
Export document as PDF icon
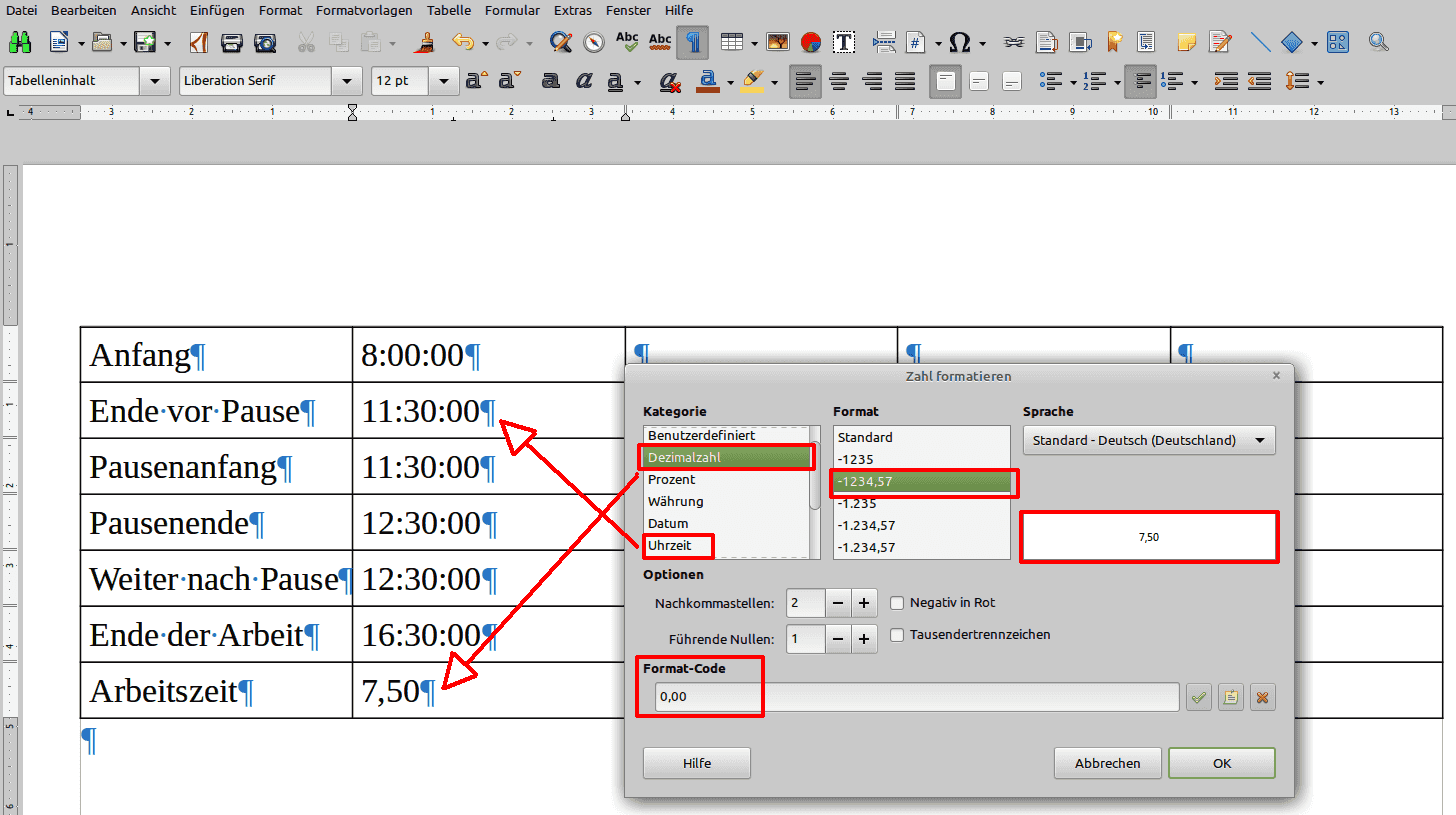click(199, 42)
